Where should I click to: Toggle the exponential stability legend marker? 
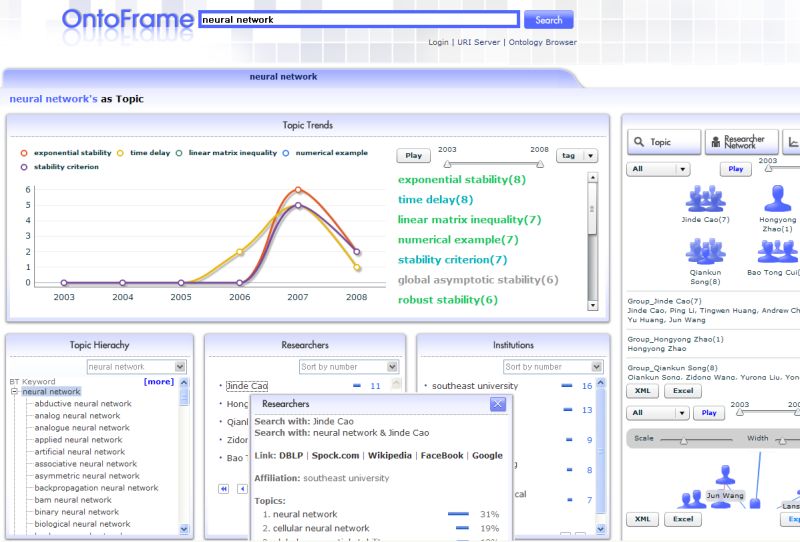tap(25, 153)
